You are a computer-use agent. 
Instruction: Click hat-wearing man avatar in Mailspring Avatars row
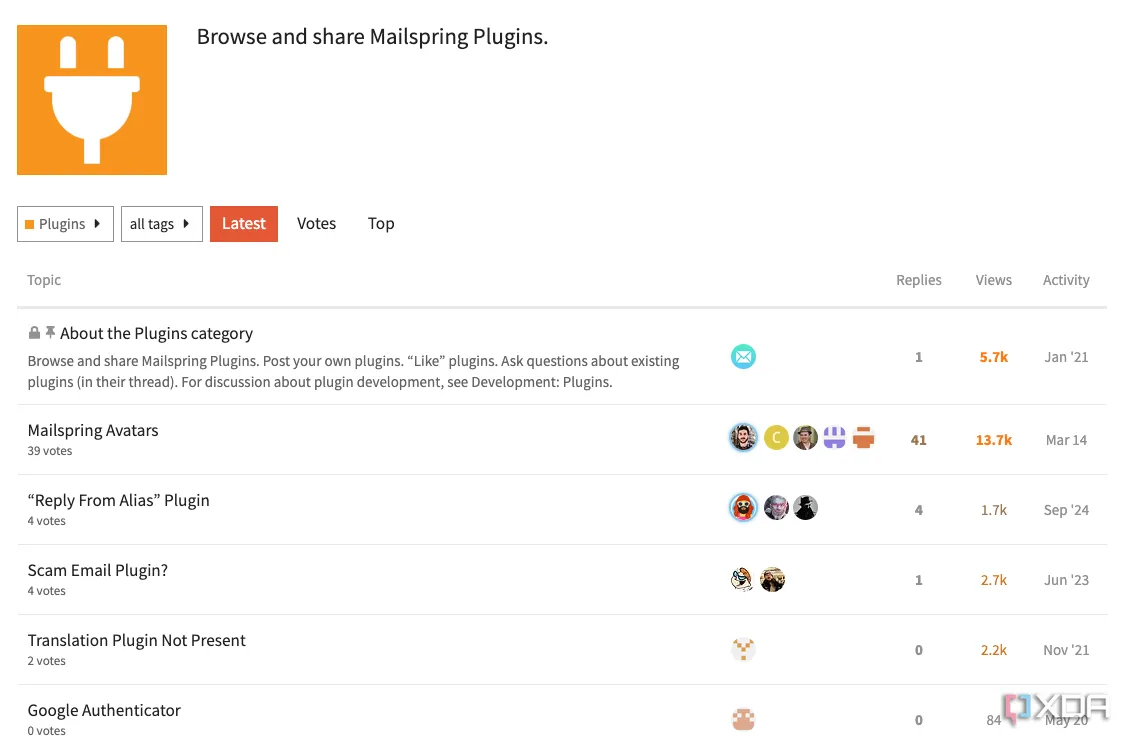pos(805,437)
